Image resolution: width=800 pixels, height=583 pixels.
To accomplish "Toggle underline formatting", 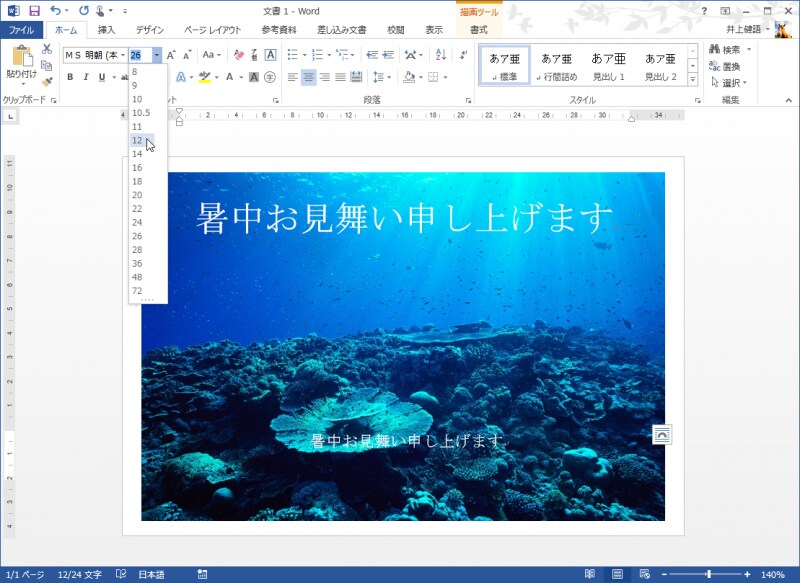I will coord(102,76).
